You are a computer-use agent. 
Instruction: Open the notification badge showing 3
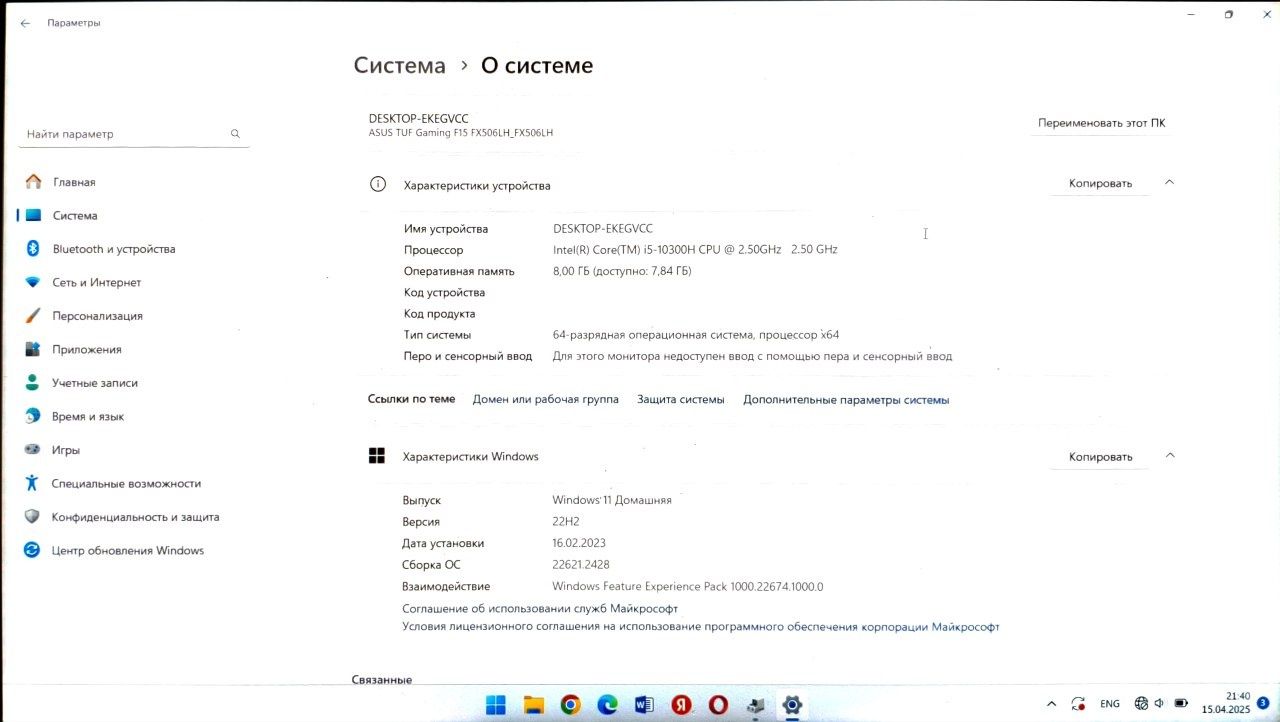pyautogui.click(x=1263, y=703)
